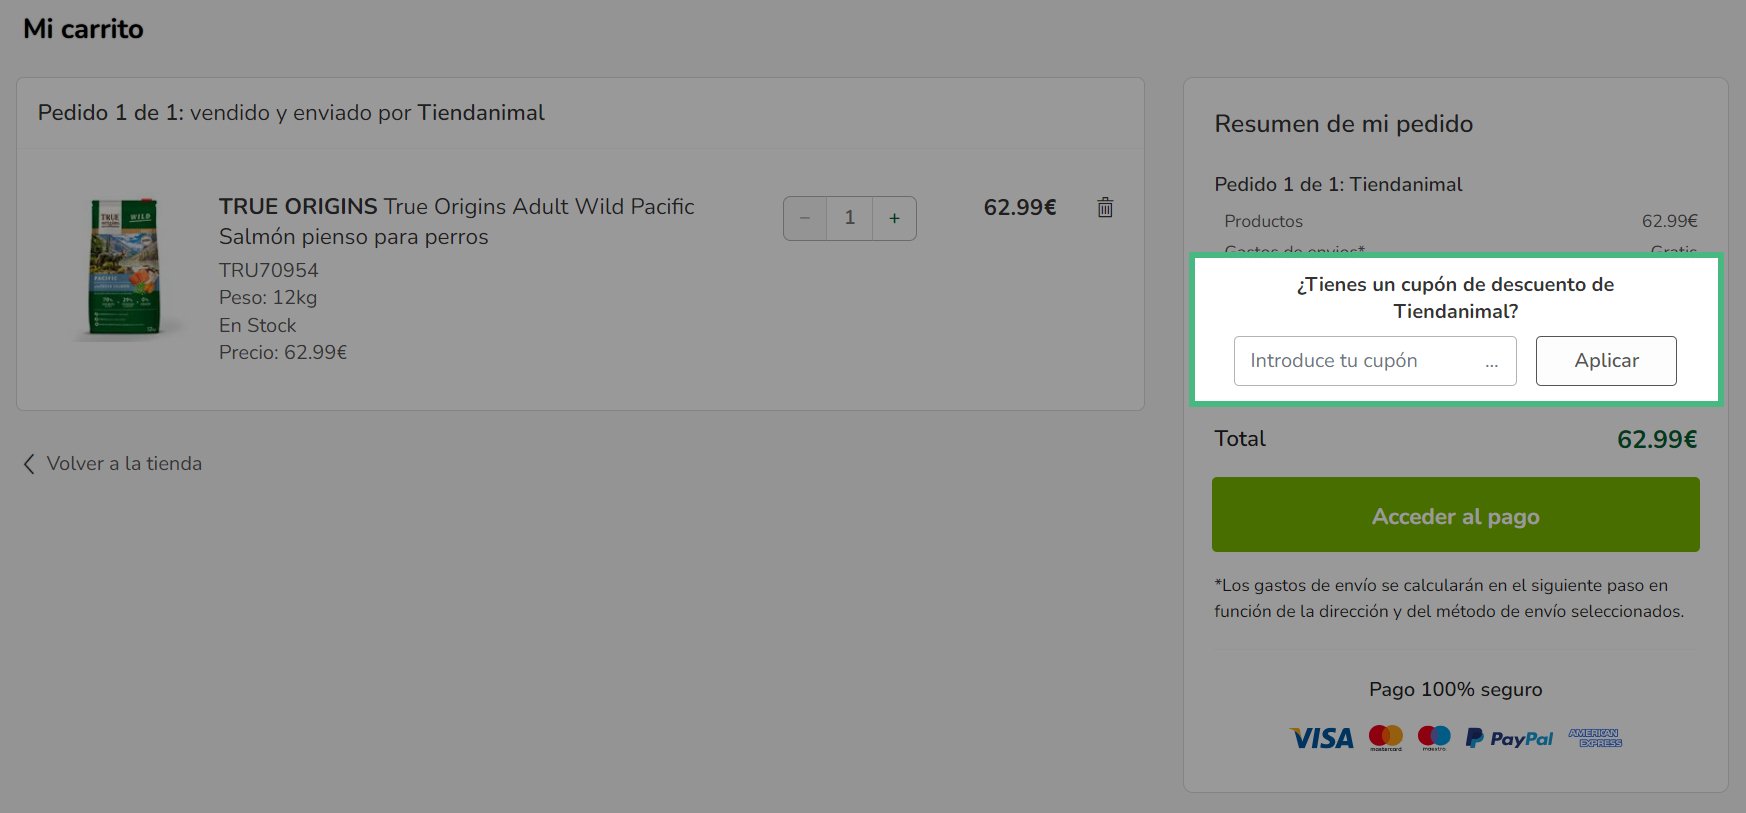Select the Mi carrito heading
Screen dimensions: 1746x813
click(x=83, y=29)
